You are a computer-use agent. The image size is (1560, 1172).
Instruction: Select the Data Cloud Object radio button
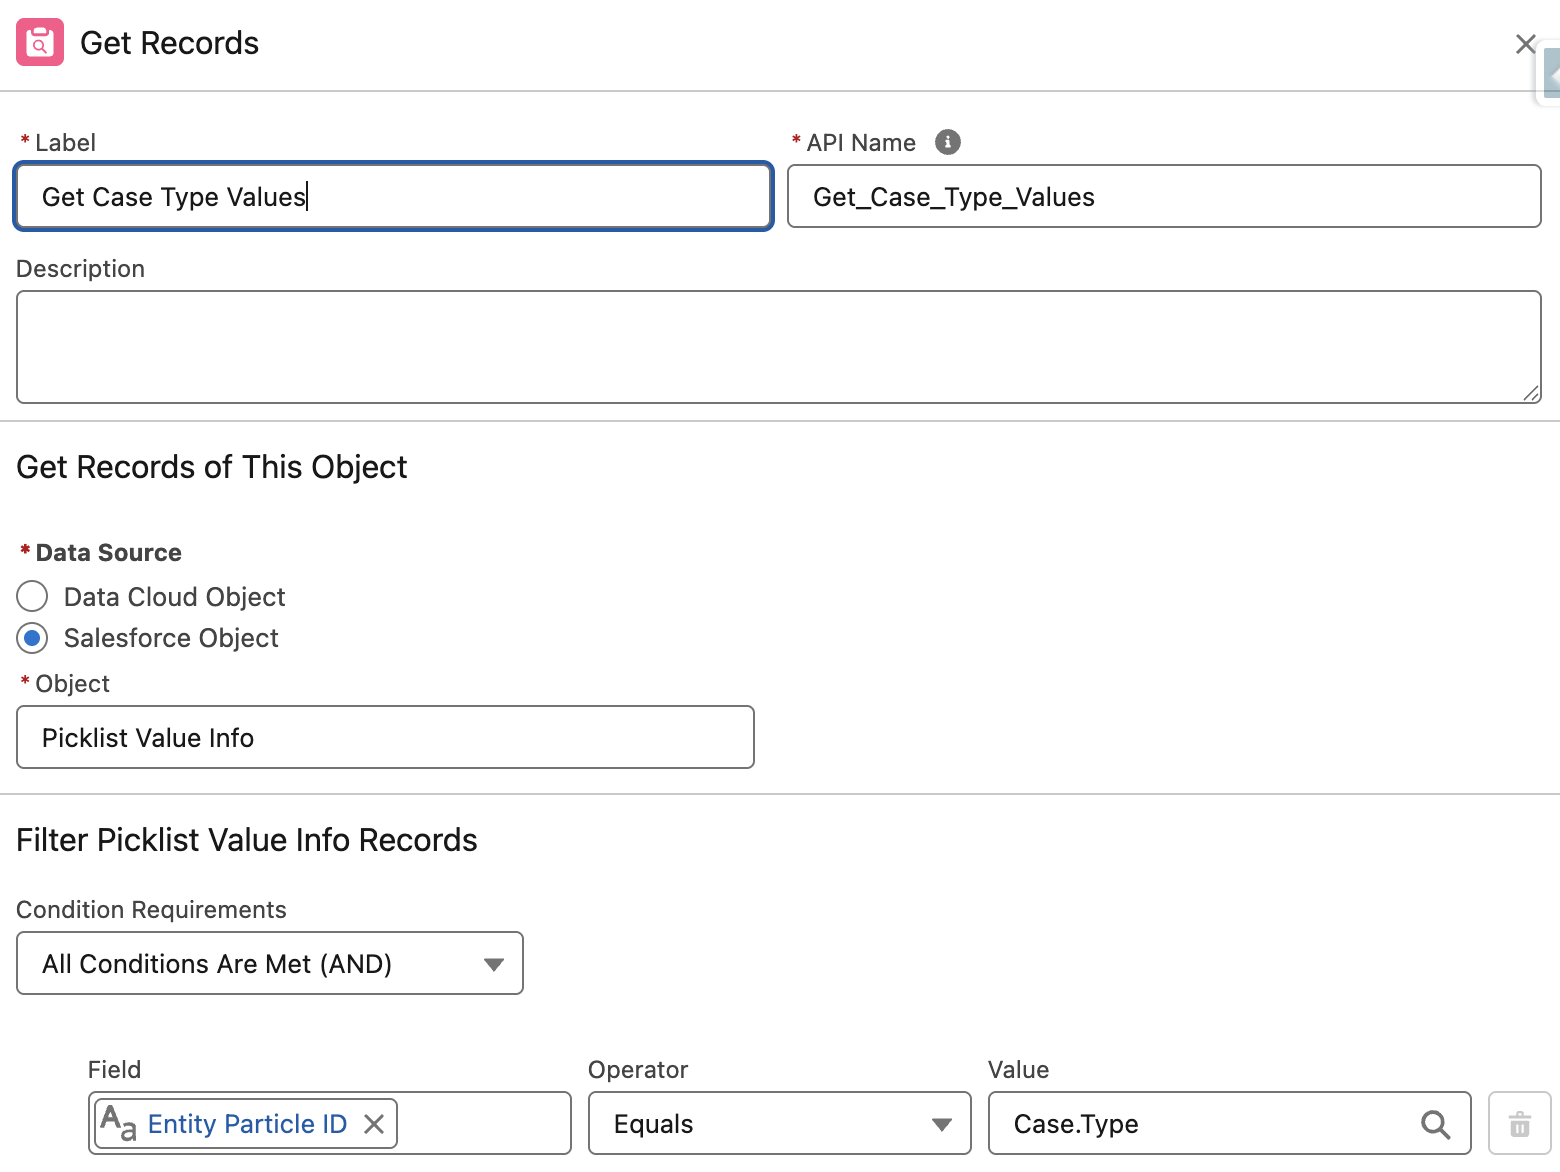click(31, 596)
